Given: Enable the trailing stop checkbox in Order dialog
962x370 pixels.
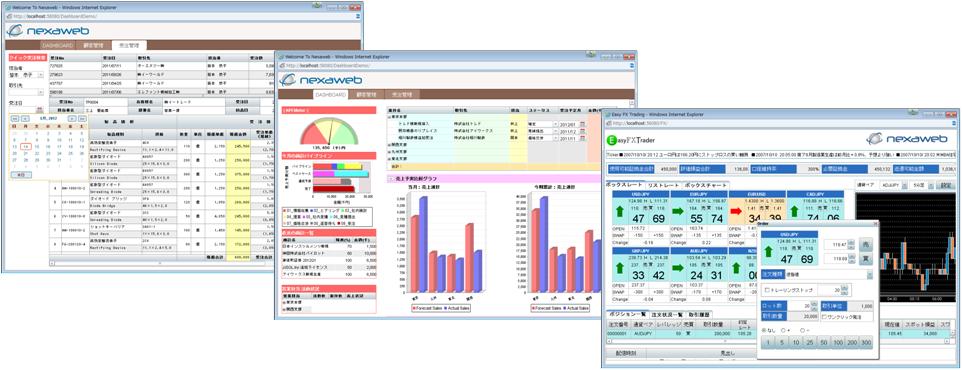Looking at the screenshot, I should 767,290.
